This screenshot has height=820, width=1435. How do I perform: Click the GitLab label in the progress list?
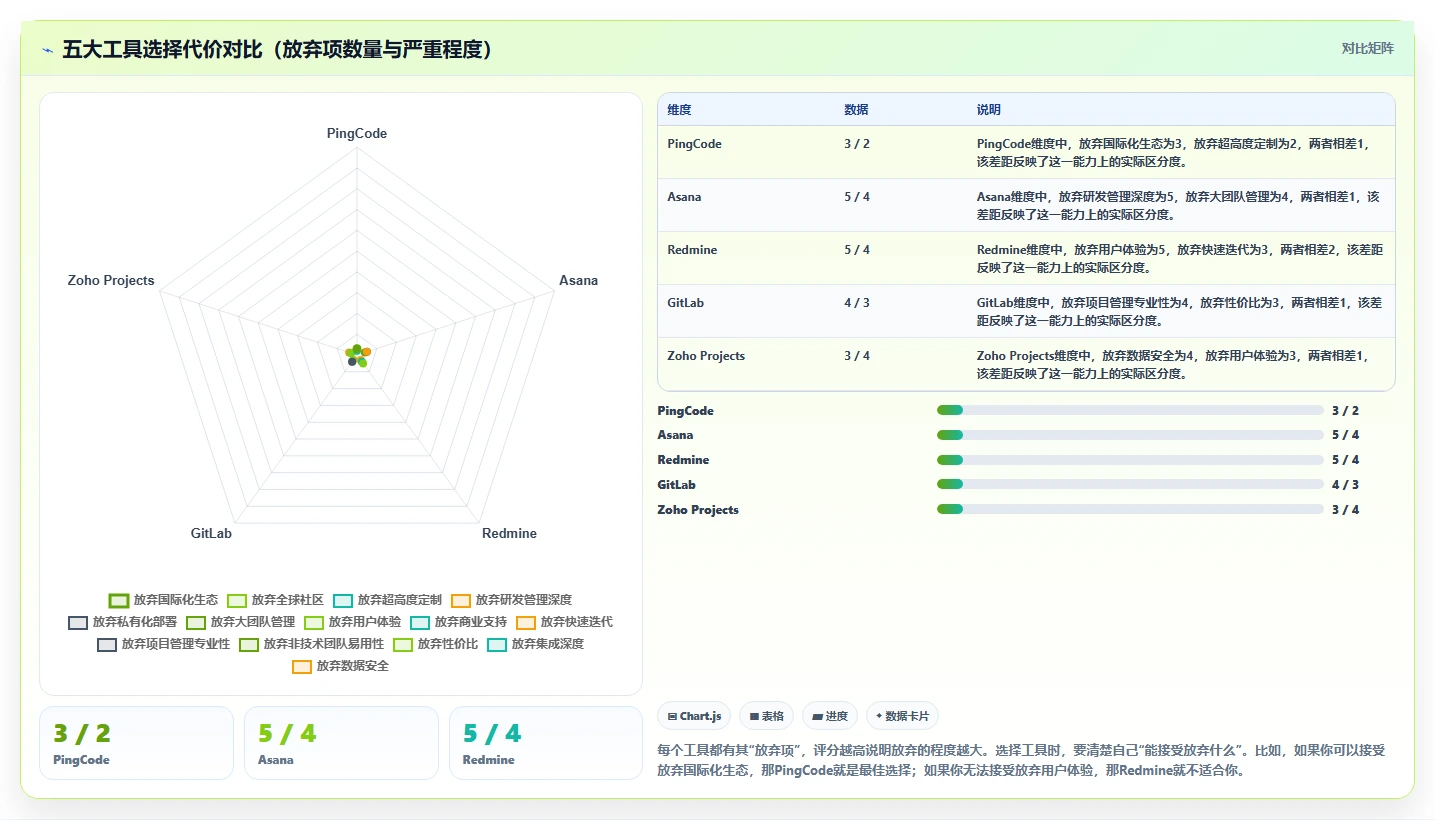tap(676, 485)
